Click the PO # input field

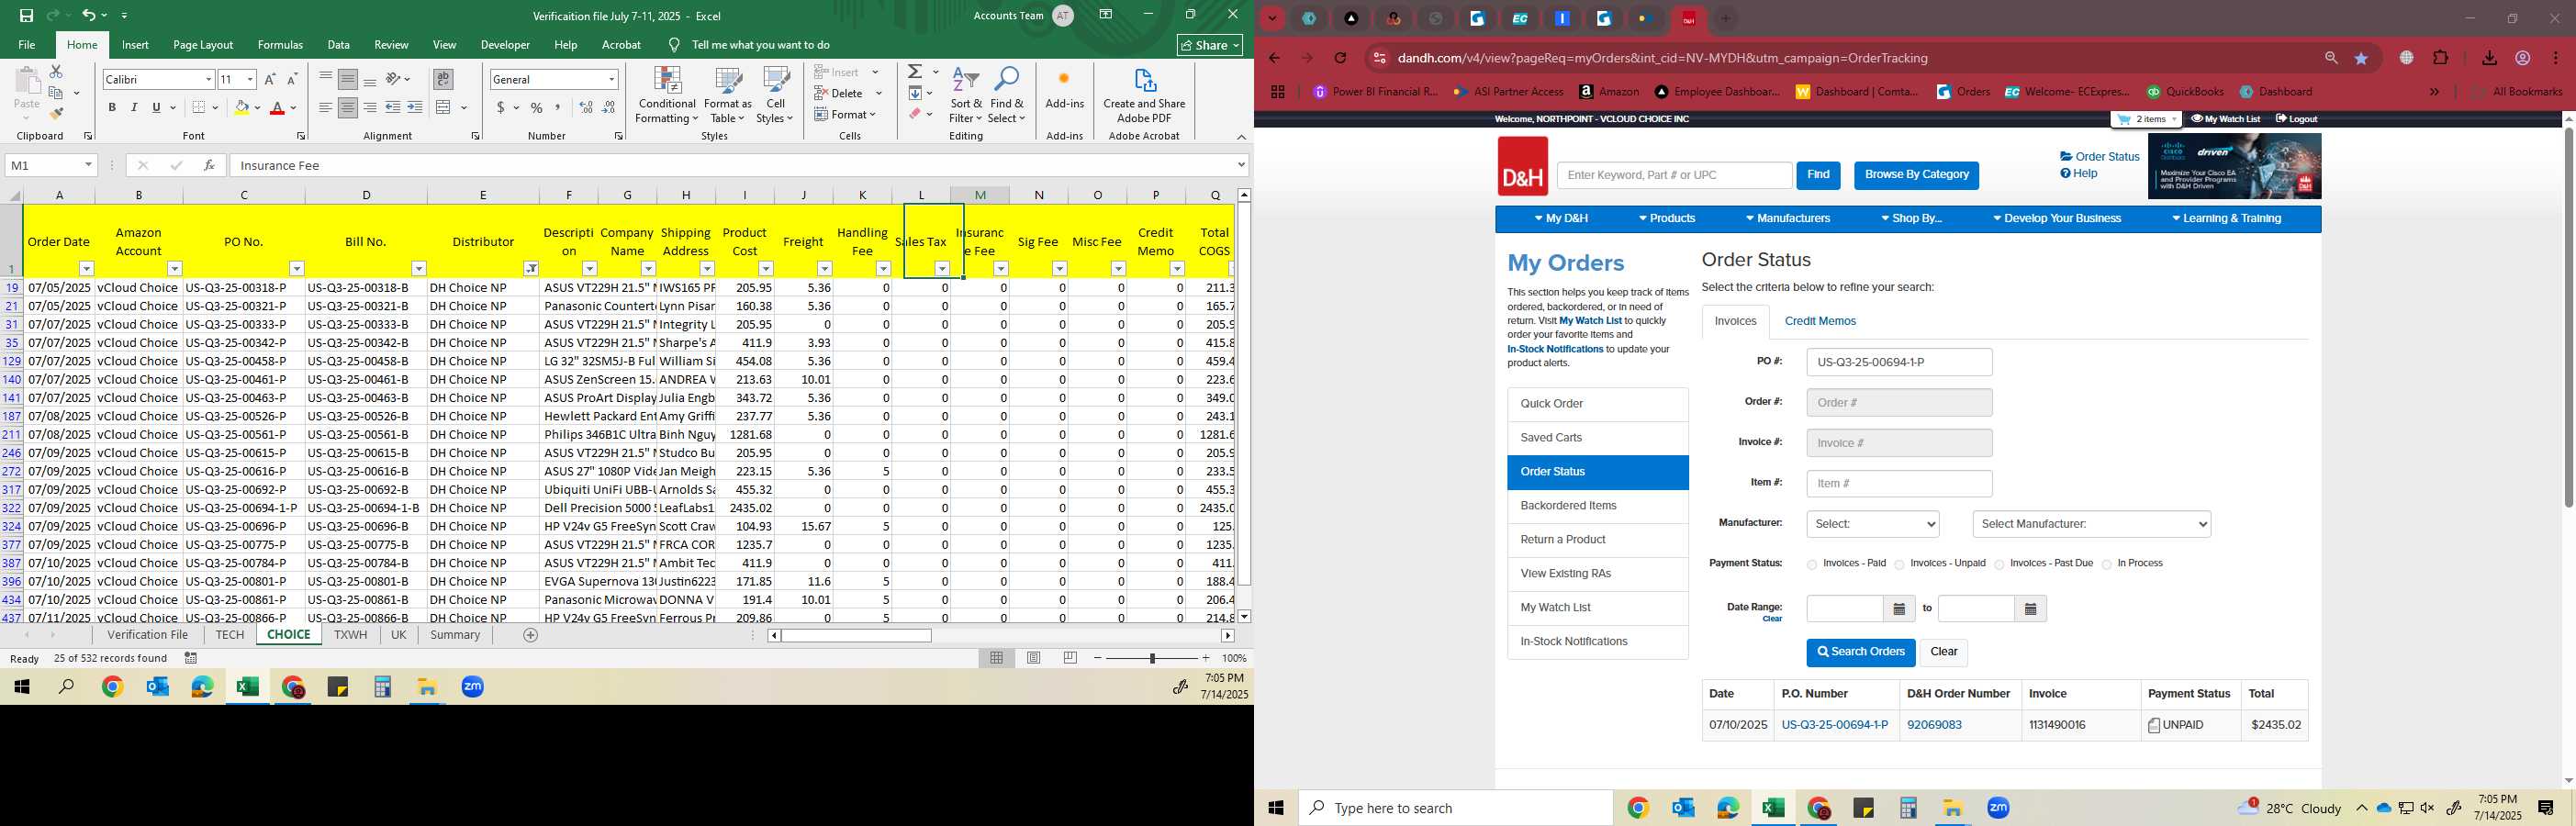[x=1899, y=362]
